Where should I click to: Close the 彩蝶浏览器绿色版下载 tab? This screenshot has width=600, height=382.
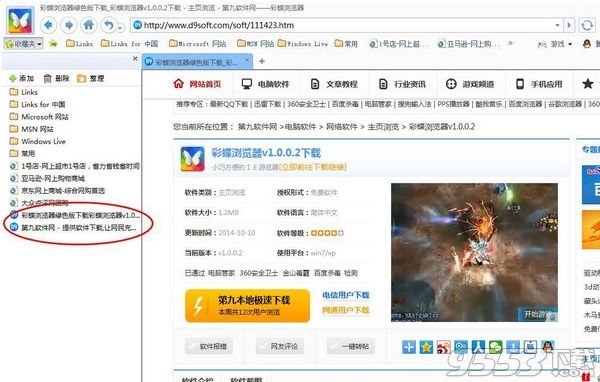[247, 60]
